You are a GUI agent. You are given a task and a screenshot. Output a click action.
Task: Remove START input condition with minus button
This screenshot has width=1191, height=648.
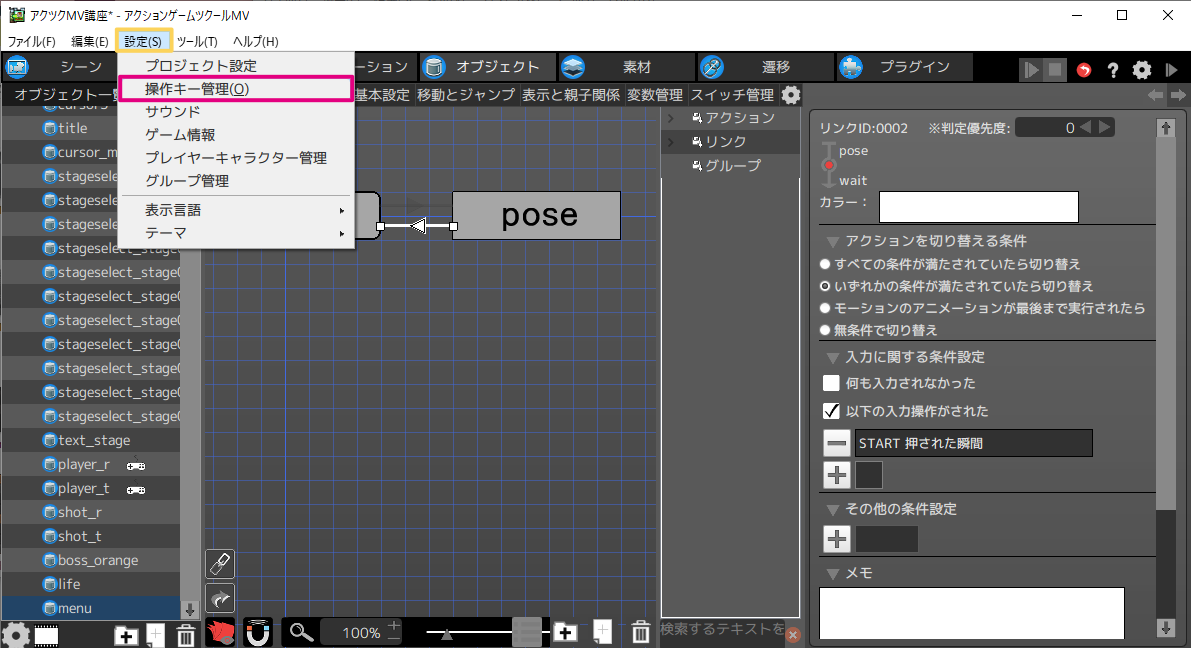(x=837, y=443)
